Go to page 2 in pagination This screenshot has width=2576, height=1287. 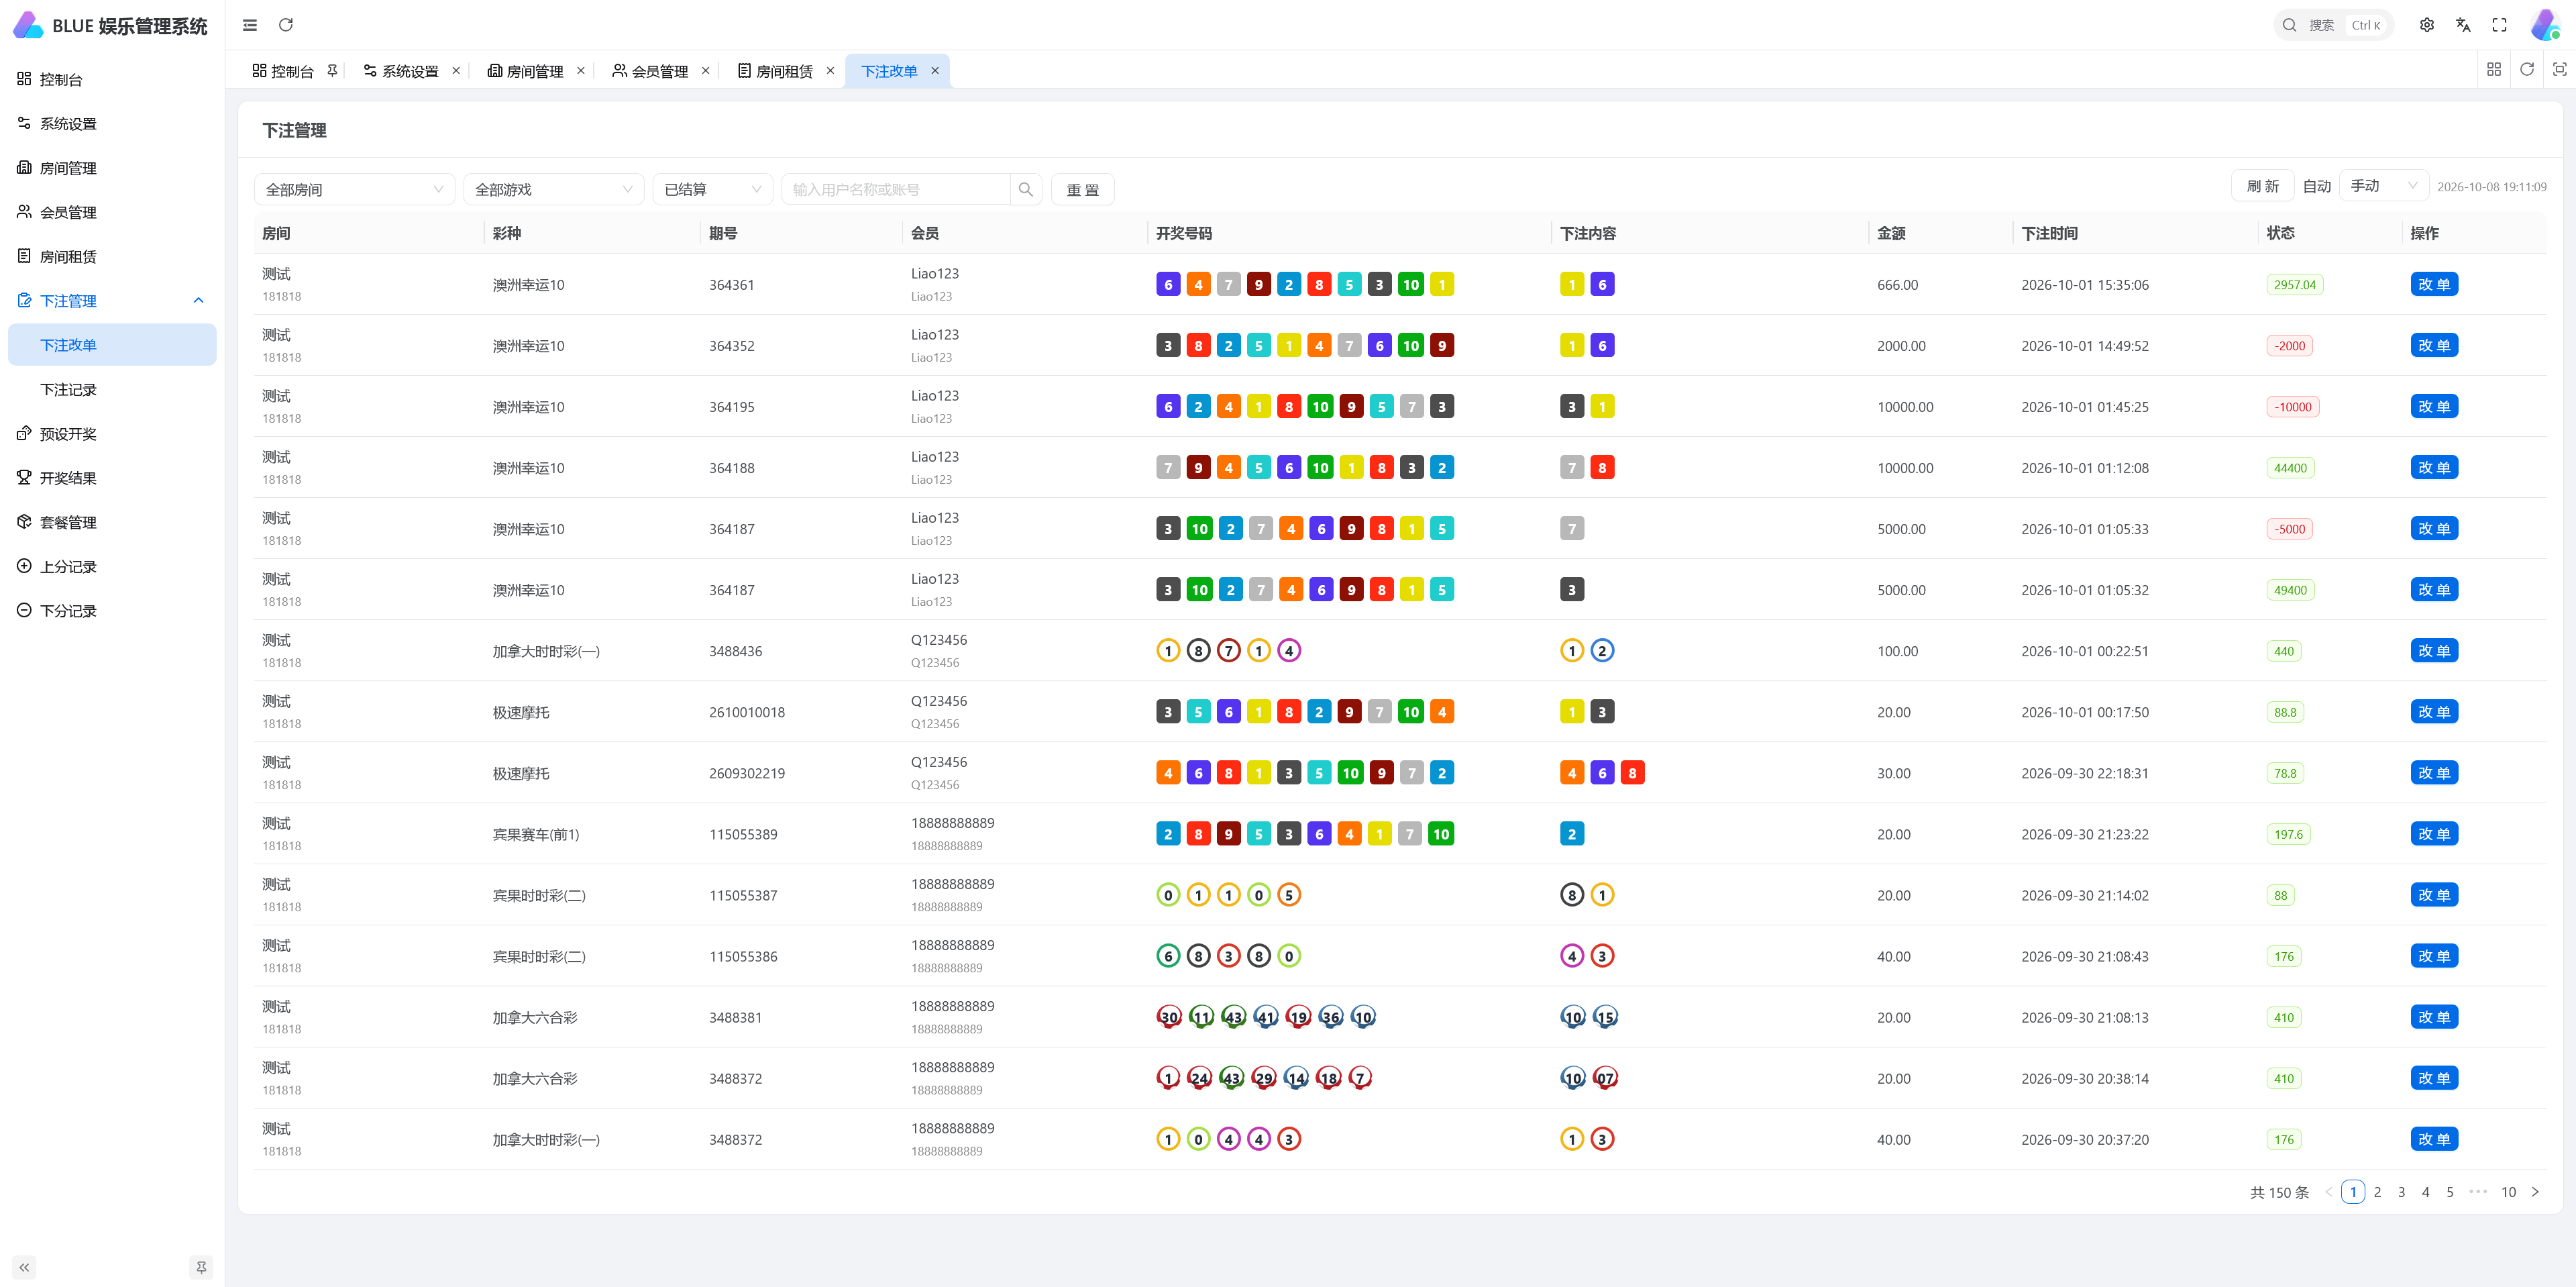(x=2377, y=1191)
